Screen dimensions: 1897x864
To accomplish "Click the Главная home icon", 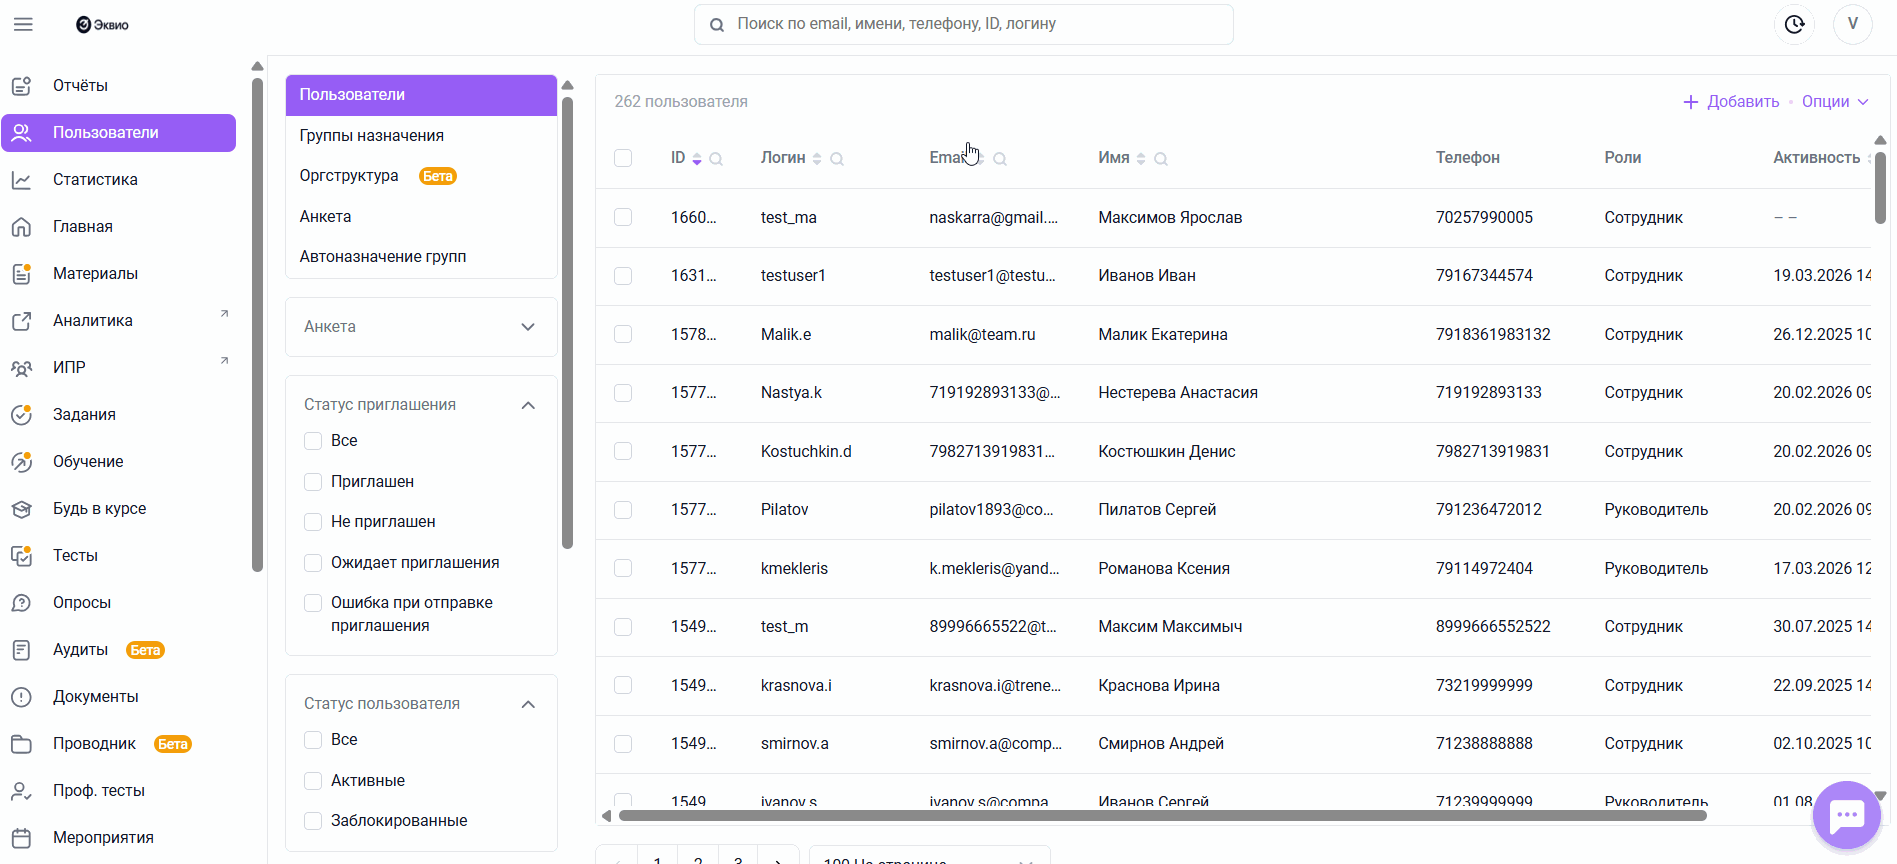I will click(x=21, y=227).
